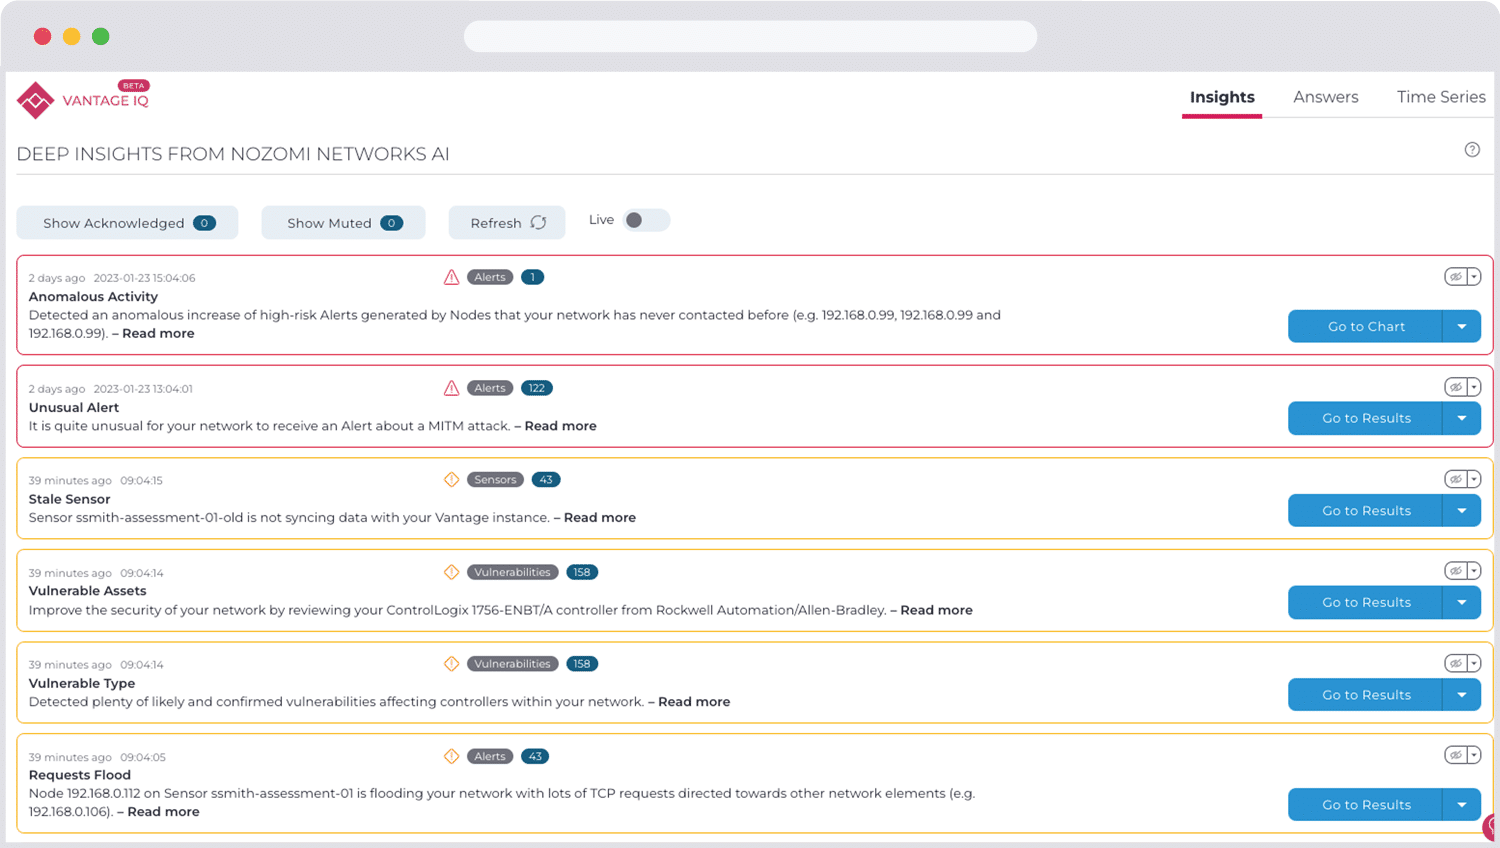The image size is (1500, 848).
Task: Go to Results for Stale Sensor
Action: coord(1364,510)
